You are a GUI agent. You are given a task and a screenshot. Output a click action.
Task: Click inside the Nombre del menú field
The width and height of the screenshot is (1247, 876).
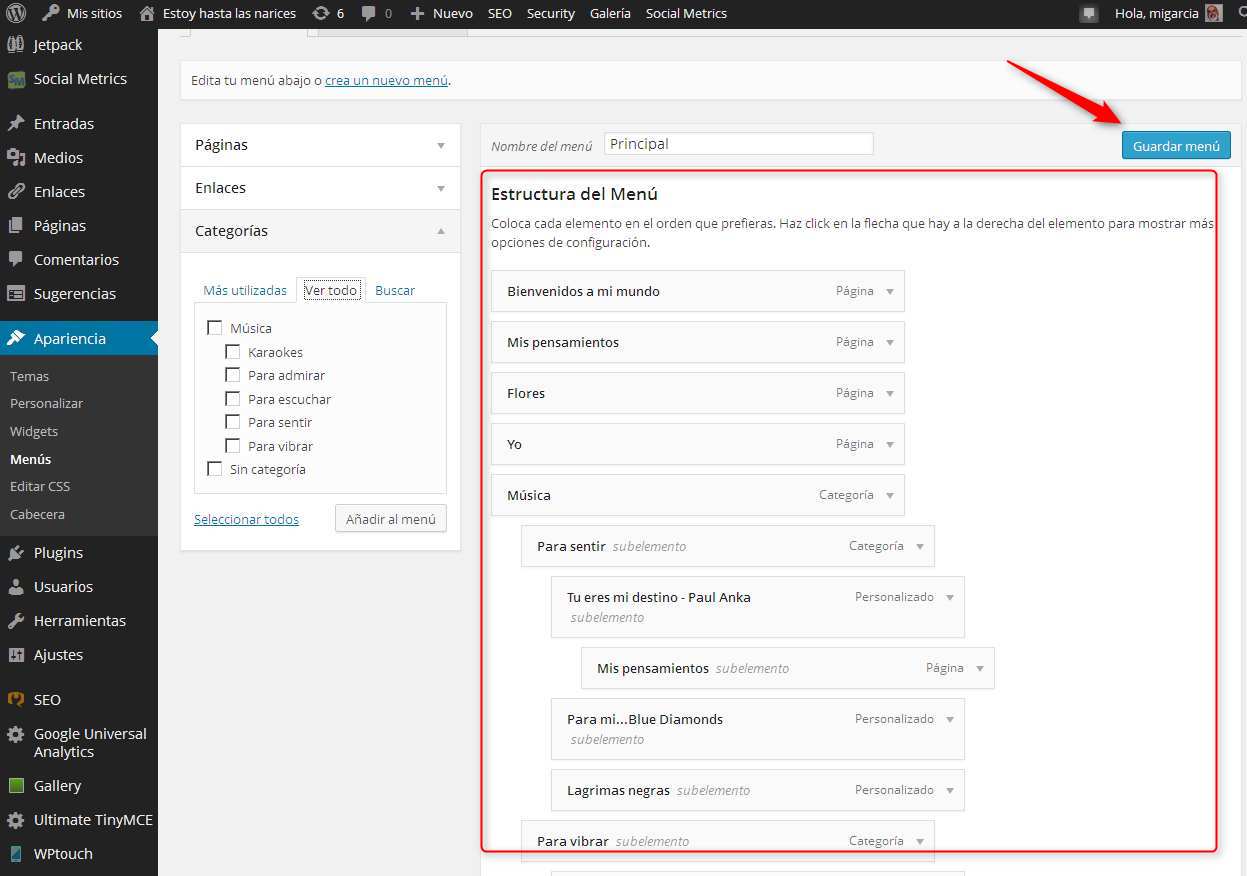[x=738, y=143]
